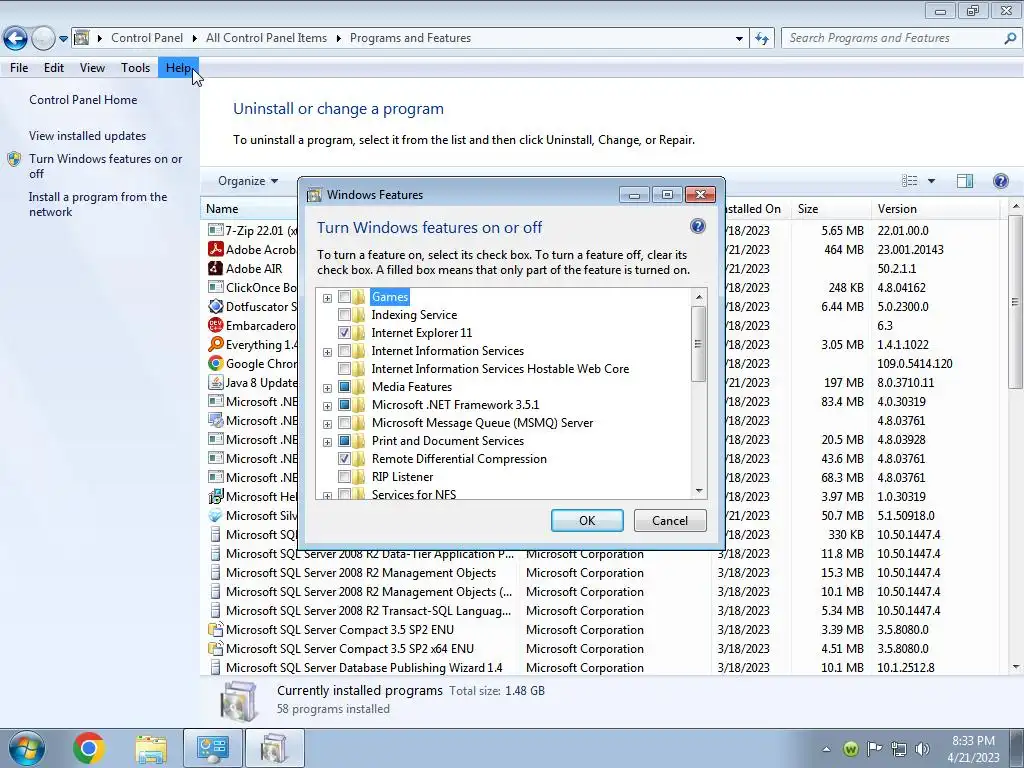Click scroll down arrow in Windows Features list
The width and height of the screenshot is (1024, 768).
coord(699,491)
